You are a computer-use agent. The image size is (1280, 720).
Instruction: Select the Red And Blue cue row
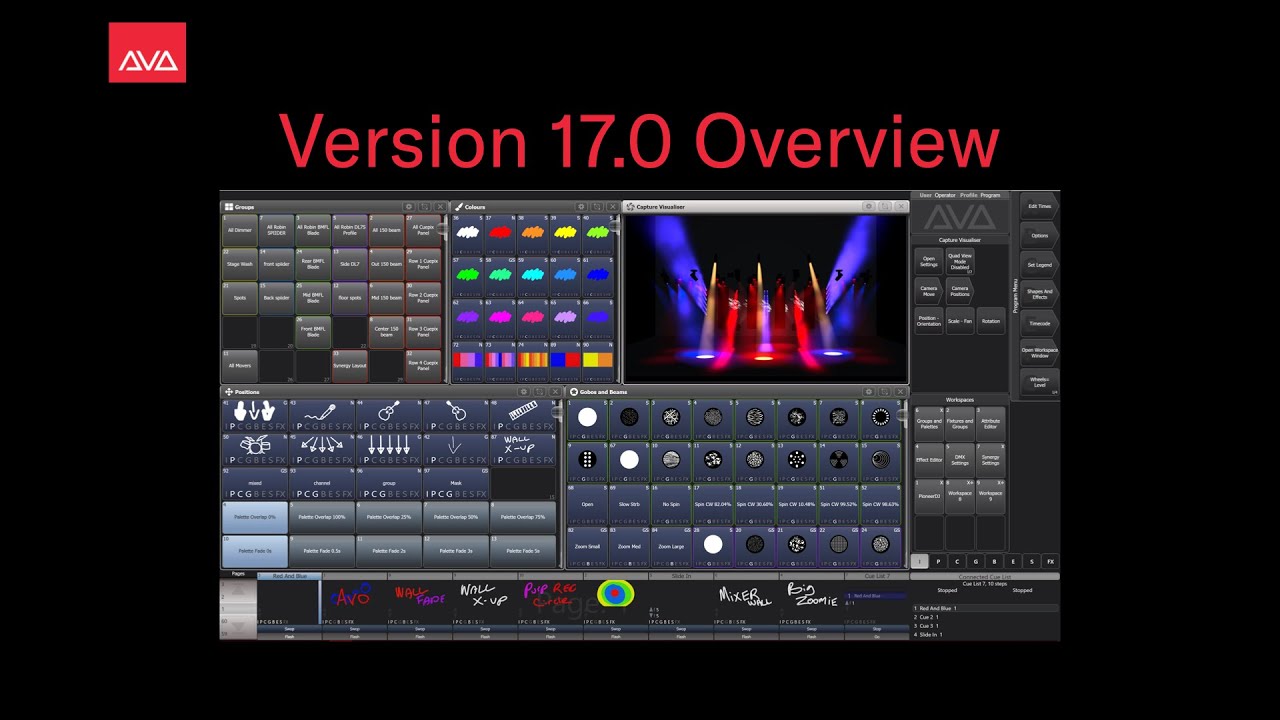click(x=985, y=608)
